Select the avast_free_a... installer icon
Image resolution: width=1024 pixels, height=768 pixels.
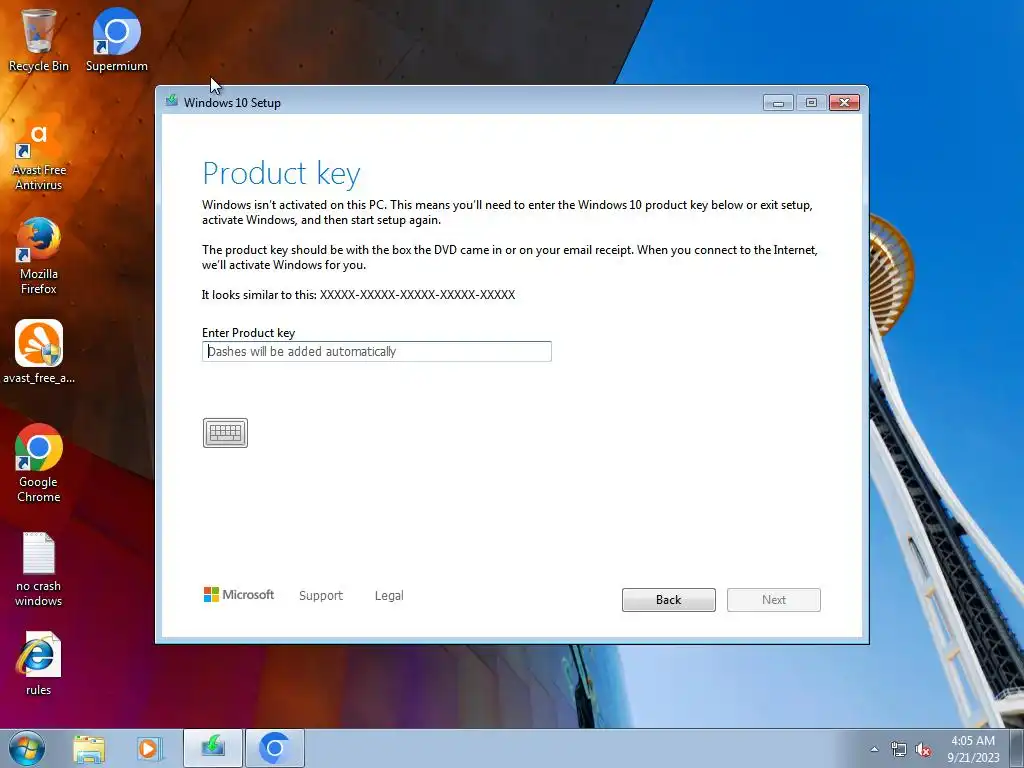tap(39, 351)
